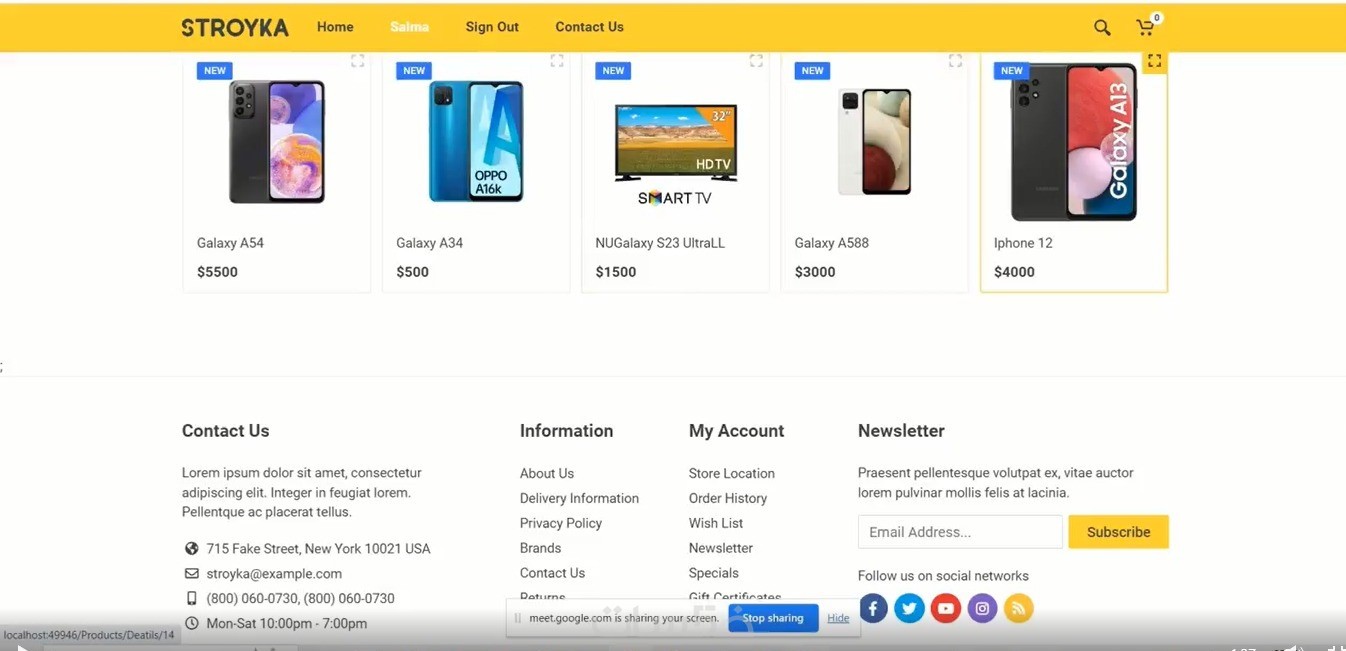The height and width of the screenshot is (651, 1346).
Task: Click the envelope icon beside the email address
Action: click(x=192, y=573)
